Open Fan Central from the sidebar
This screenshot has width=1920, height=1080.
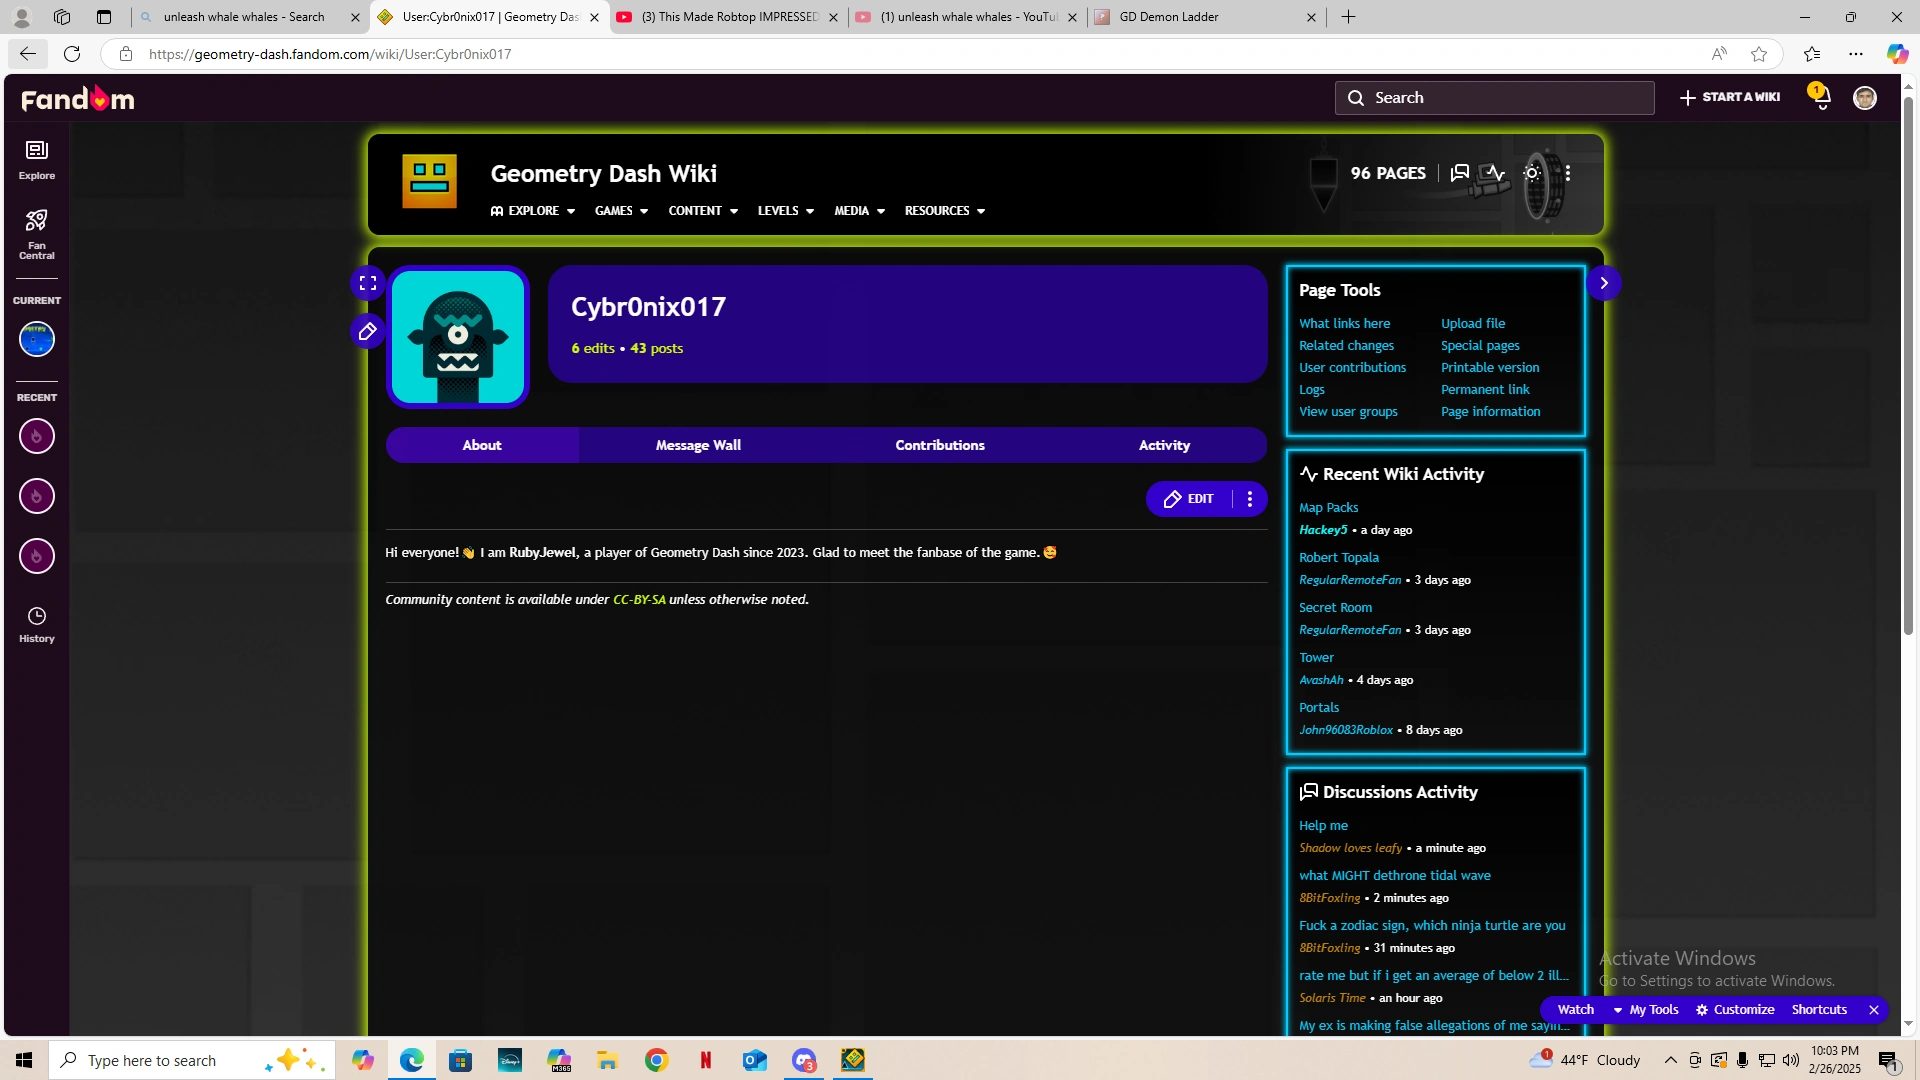pos(37,233)
